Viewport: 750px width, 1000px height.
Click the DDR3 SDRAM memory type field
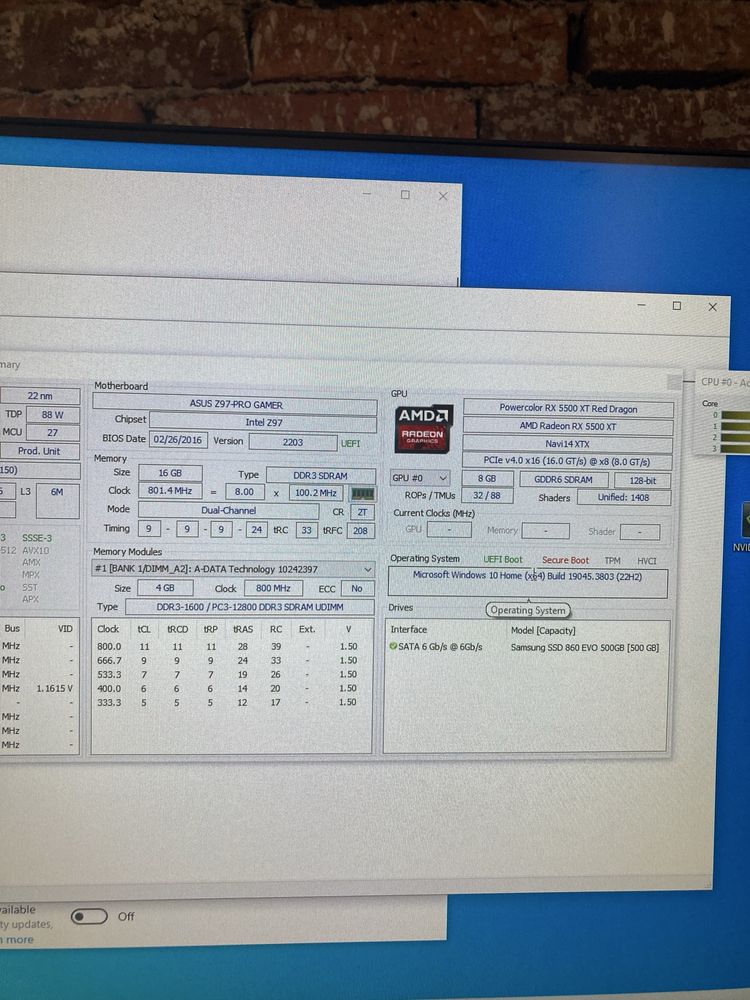pos(321,476)
